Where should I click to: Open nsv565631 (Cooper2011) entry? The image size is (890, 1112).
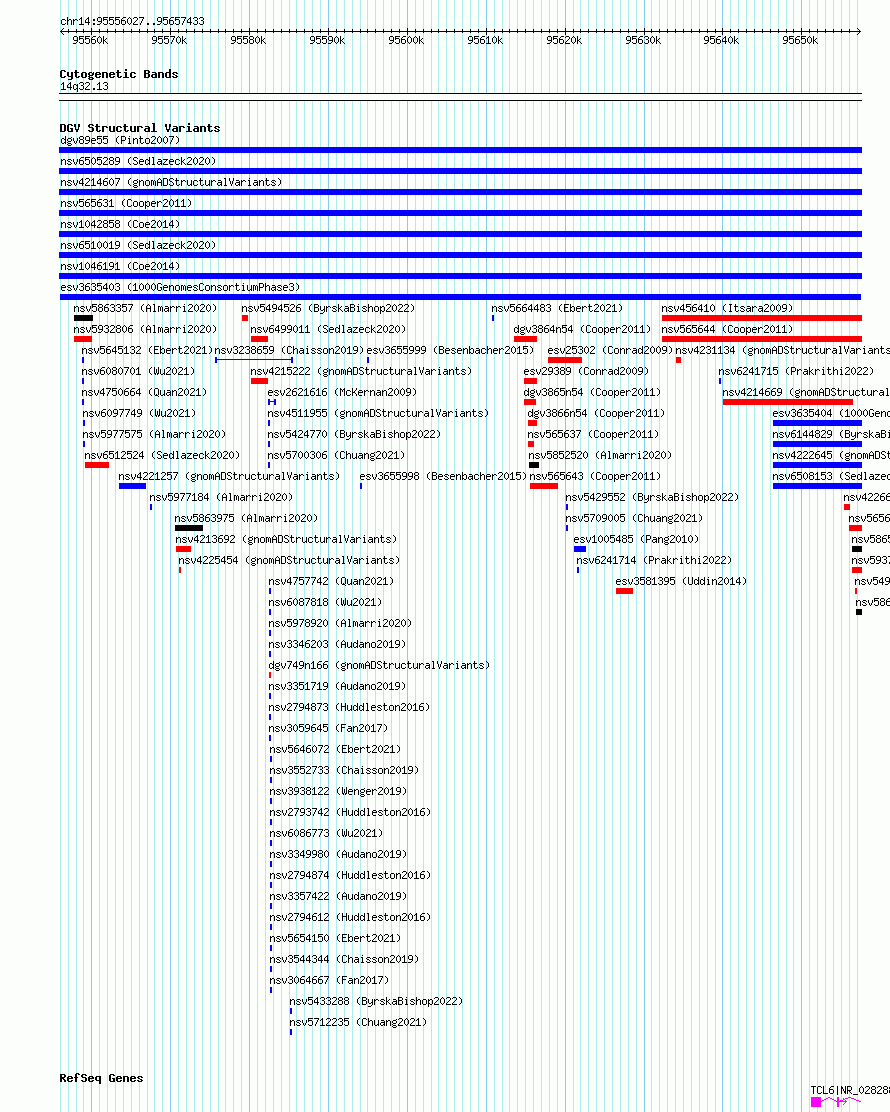[126, 204]
